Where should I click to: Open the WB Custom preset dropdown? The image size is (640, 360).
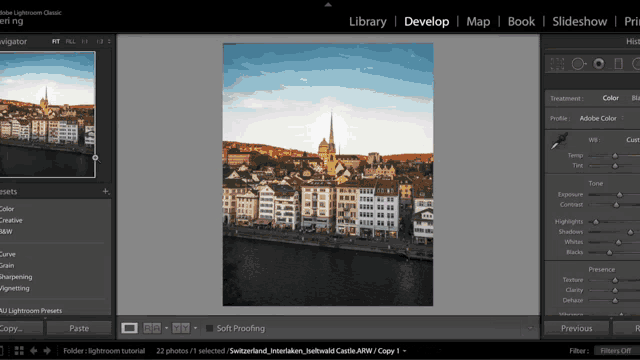coord(633,140)
